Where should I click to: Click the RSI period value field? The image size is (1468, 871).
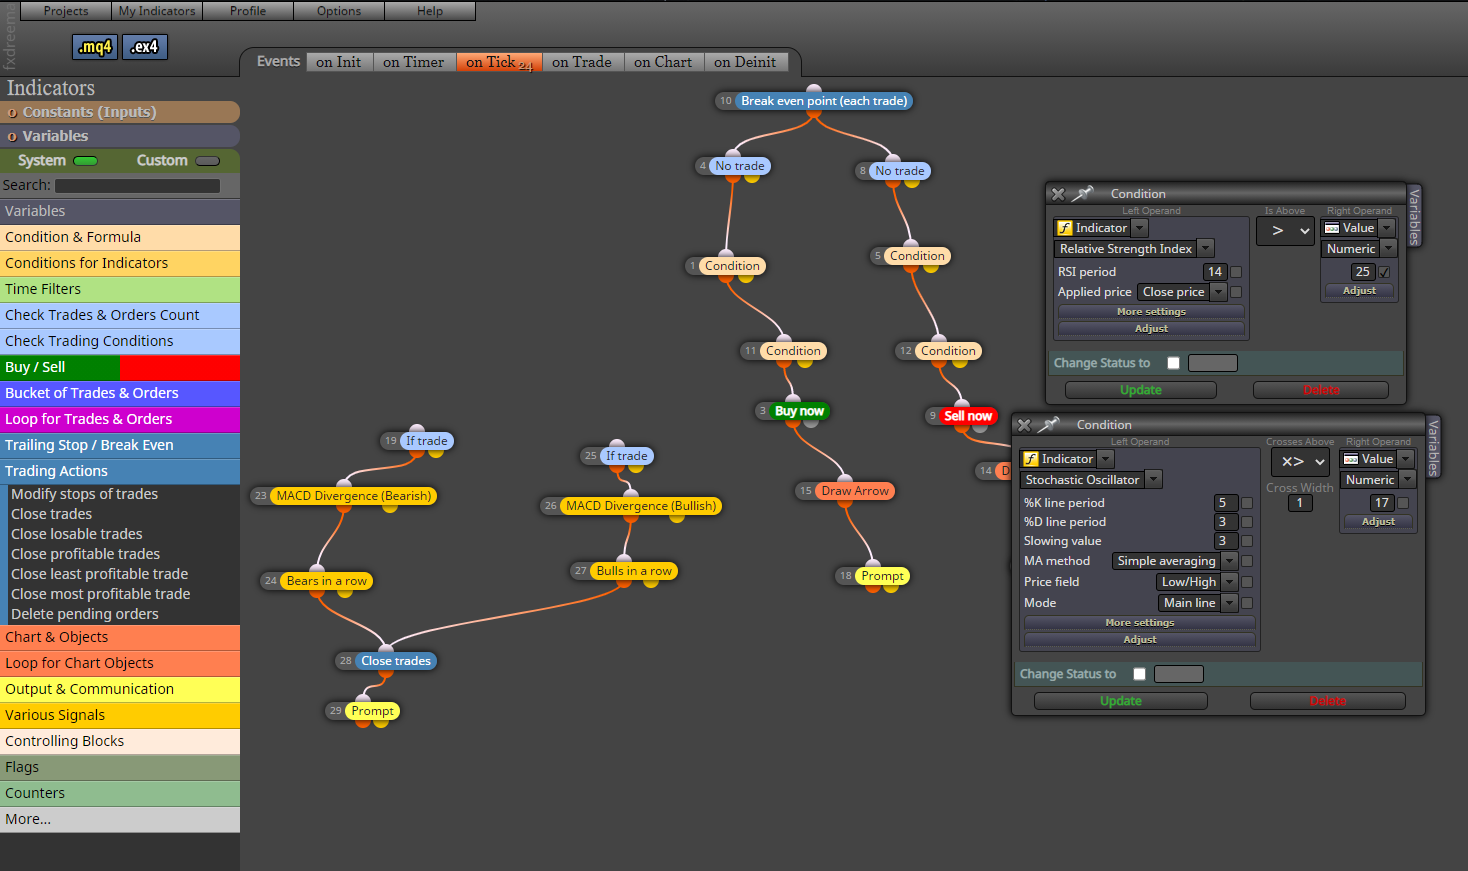(x=1214, y=272)
